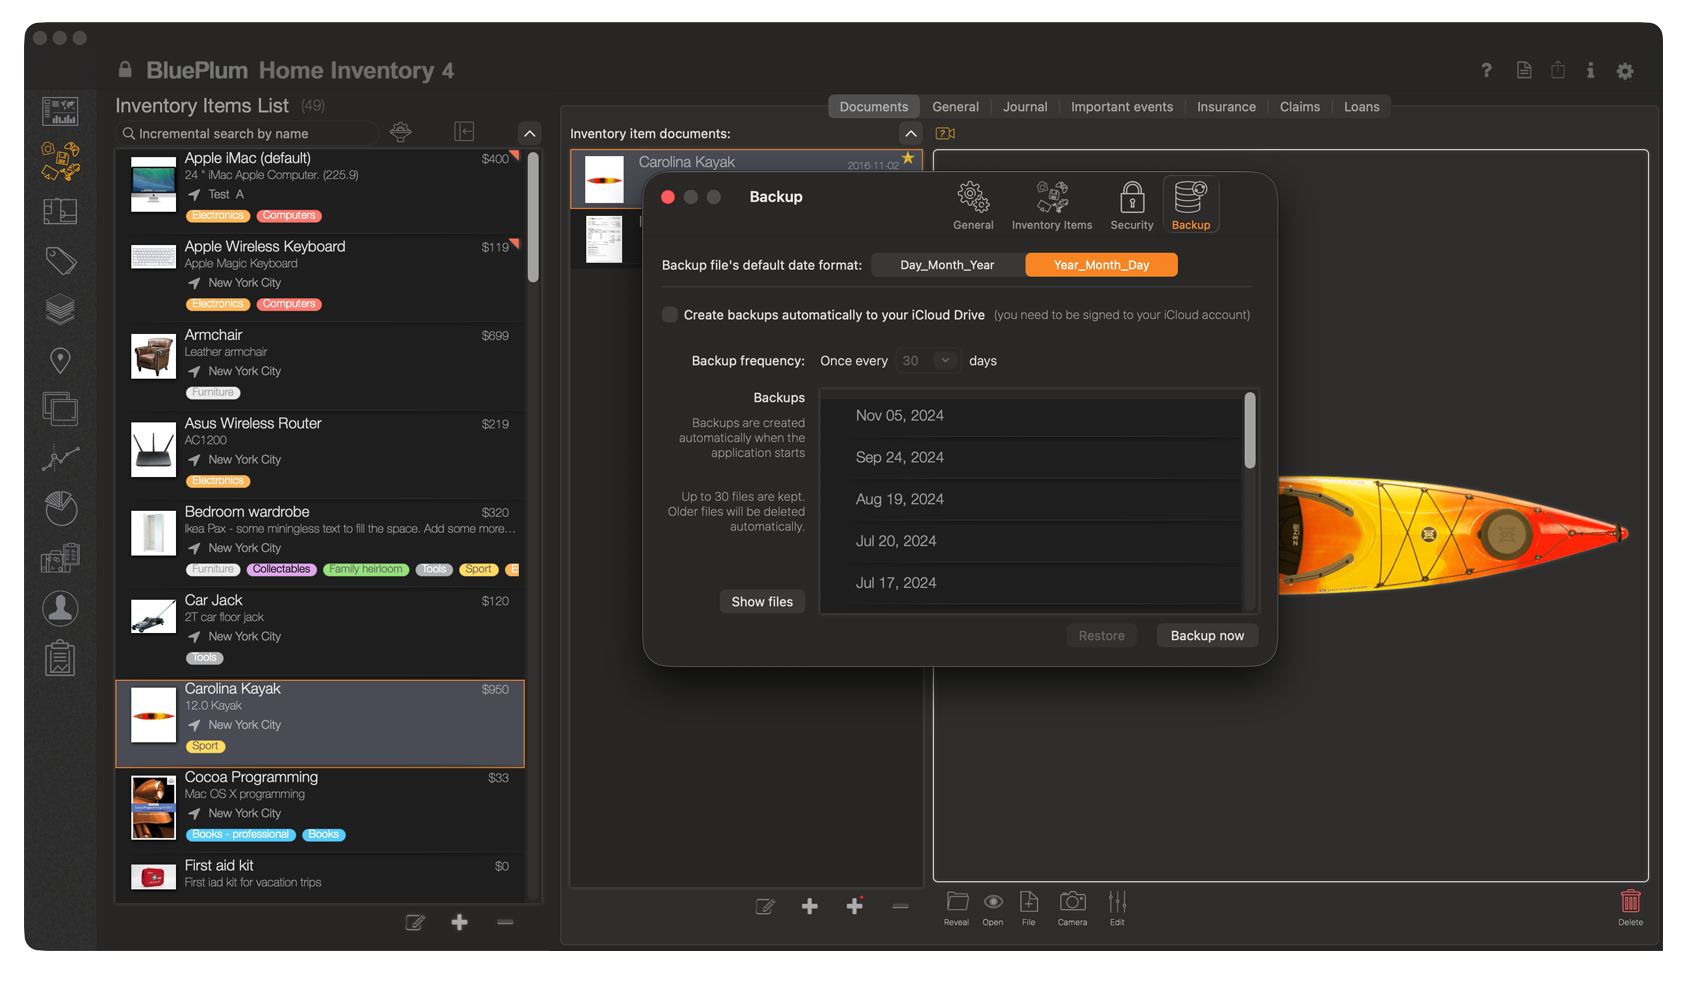1708x988 pixels.
Task: Collapse the incremental search bar
Action: 529,132
